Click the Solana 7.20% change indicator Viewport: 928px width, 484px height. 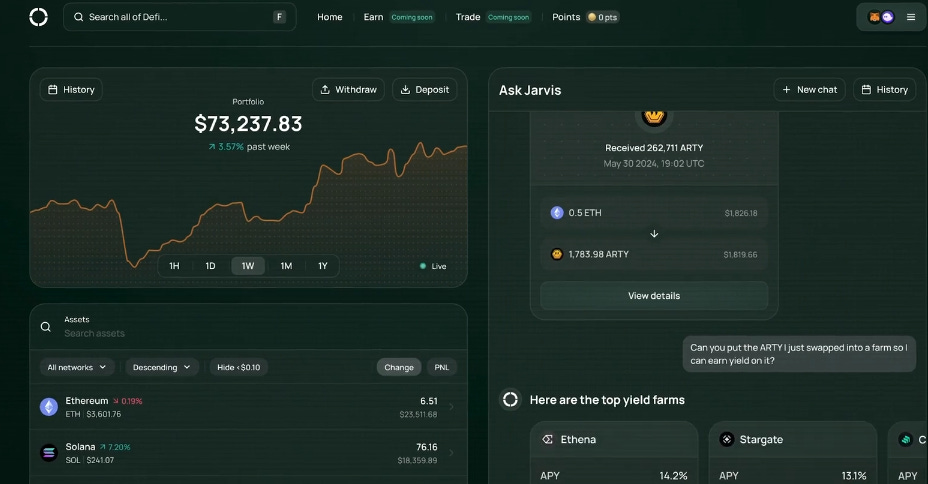pos(115,447)
